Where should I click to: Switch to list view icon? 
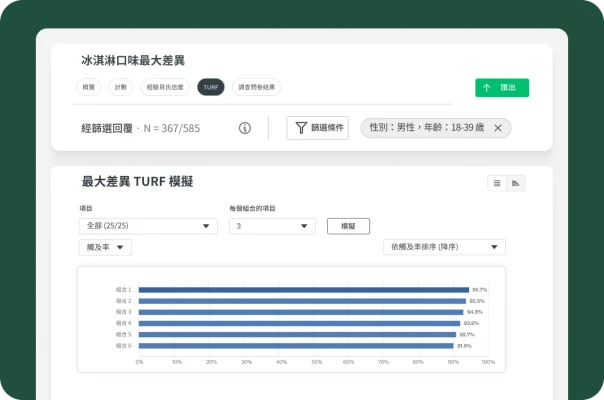(x=497, y=183)
